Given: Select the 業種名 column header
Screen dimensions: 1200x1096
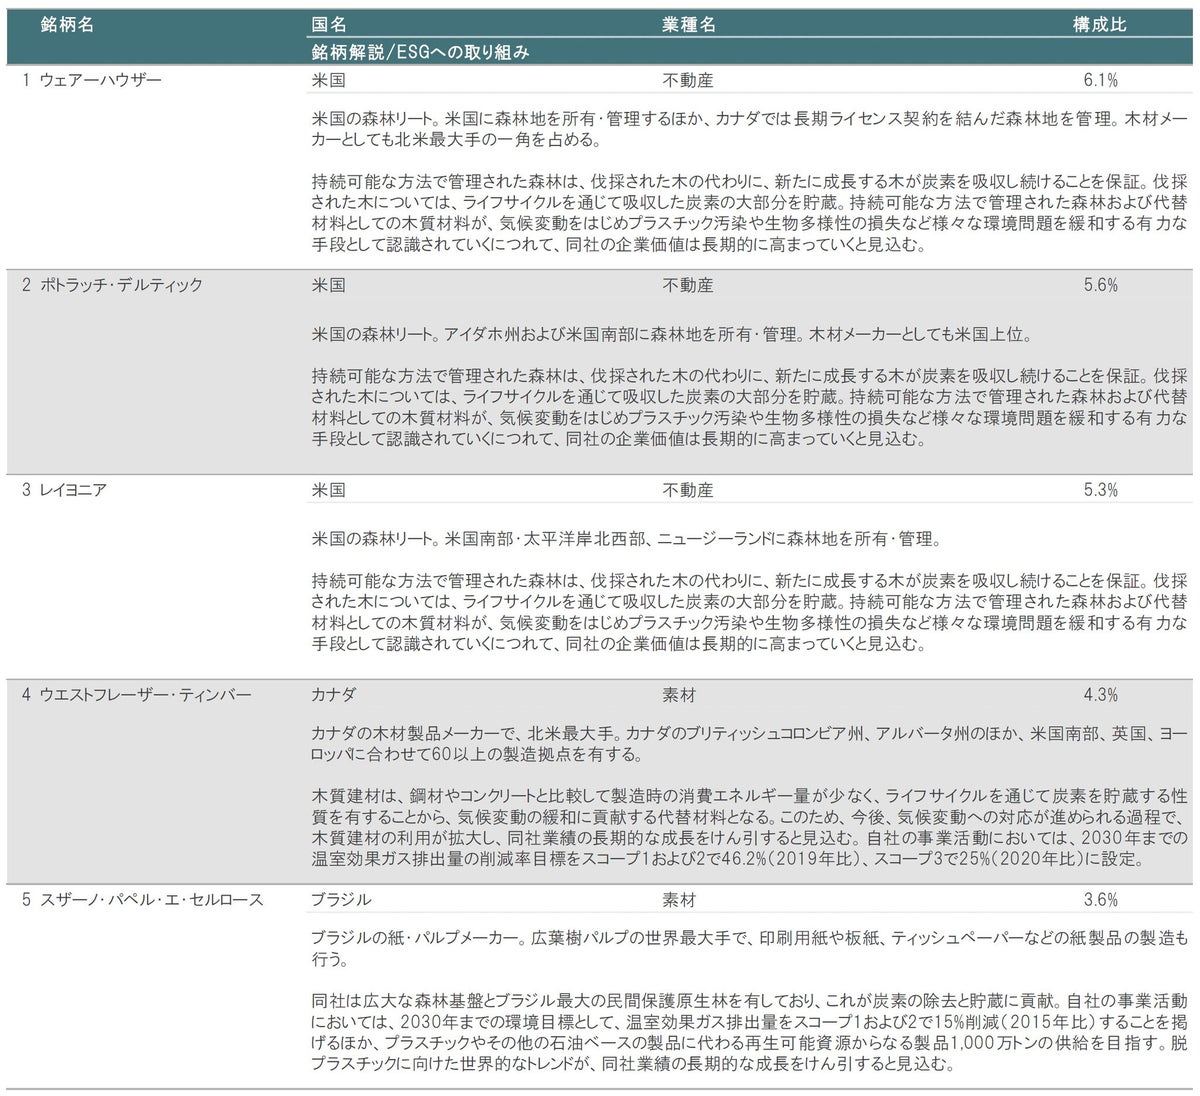Looking at the screenshot, I should coord(689,25).
